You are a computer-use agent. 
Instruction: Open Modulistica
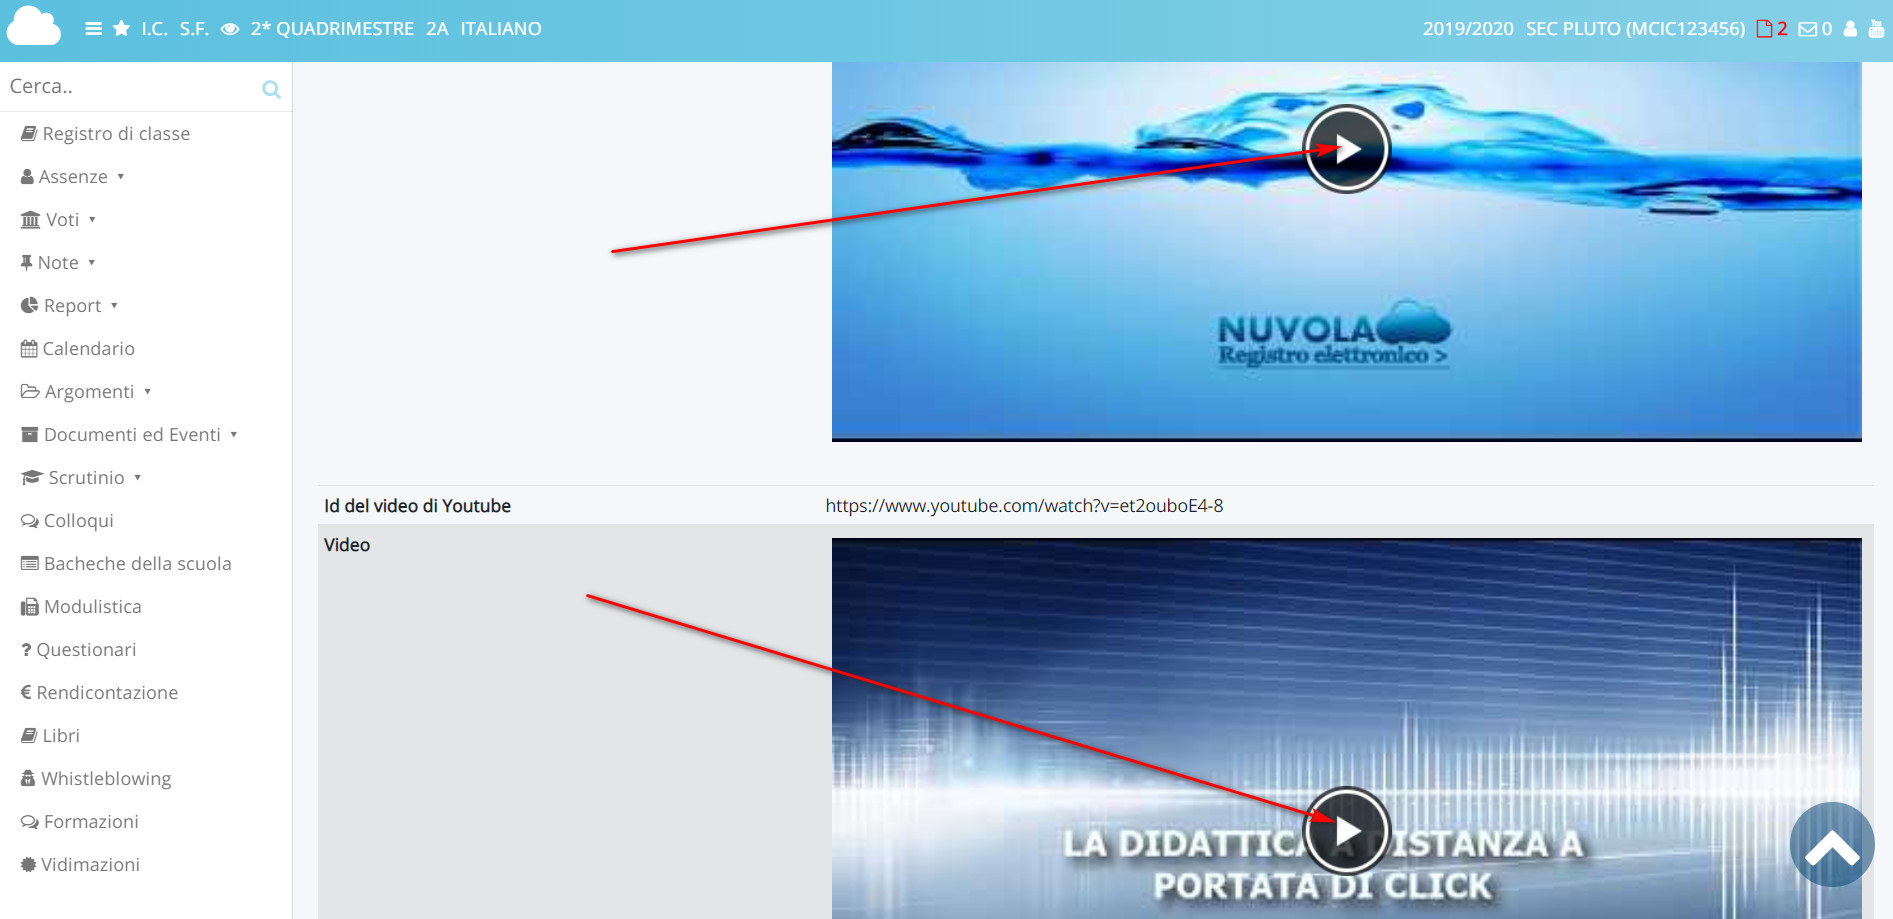coord(81,607)
